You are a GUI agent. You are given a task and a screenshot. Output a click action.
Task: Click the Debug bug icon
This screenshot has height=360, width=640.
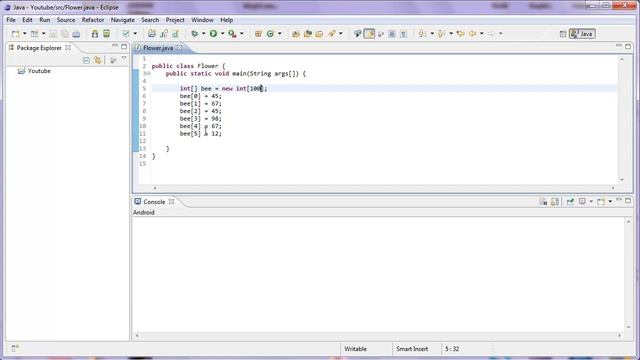tap(195, 34)
